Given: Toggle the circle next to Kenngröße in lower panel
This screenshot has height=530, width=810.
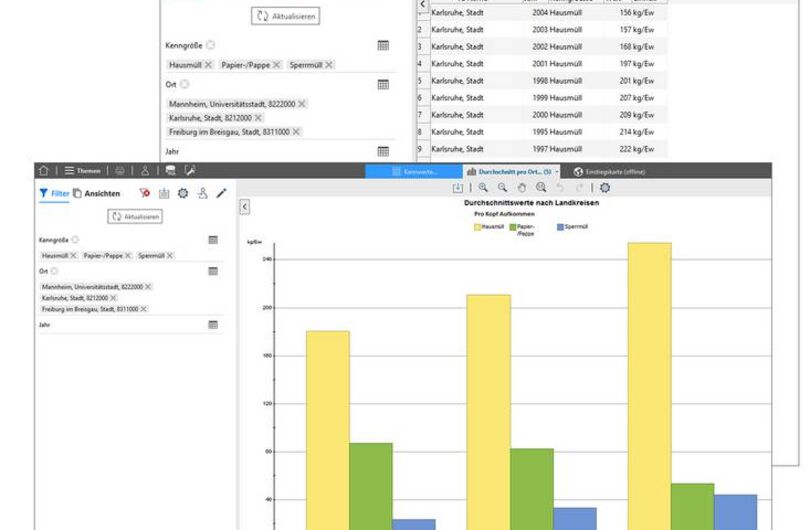Looking at the screenshot, I should pos(75,240).
